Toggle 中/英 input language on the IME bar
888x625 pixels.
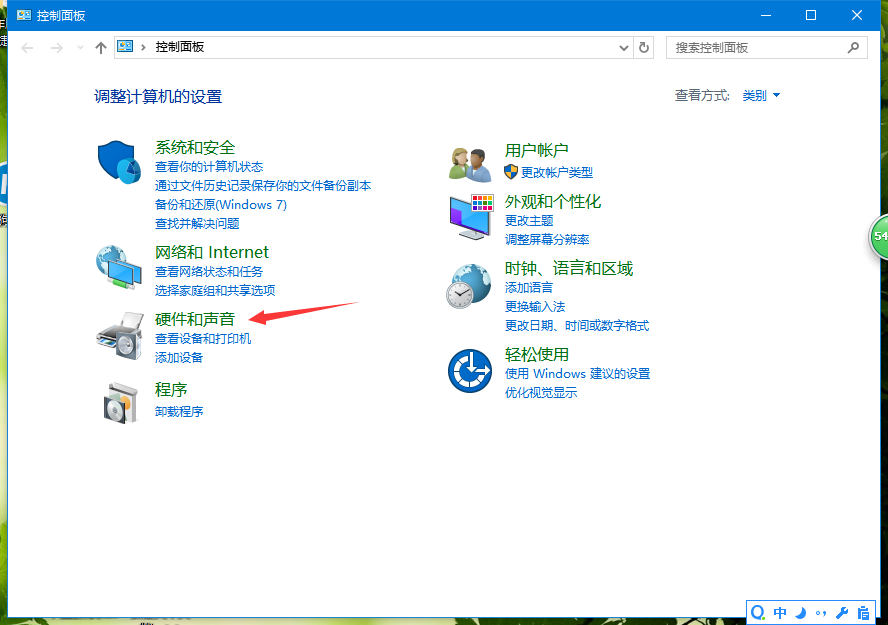pyautogui.click(x=780, y=611)
